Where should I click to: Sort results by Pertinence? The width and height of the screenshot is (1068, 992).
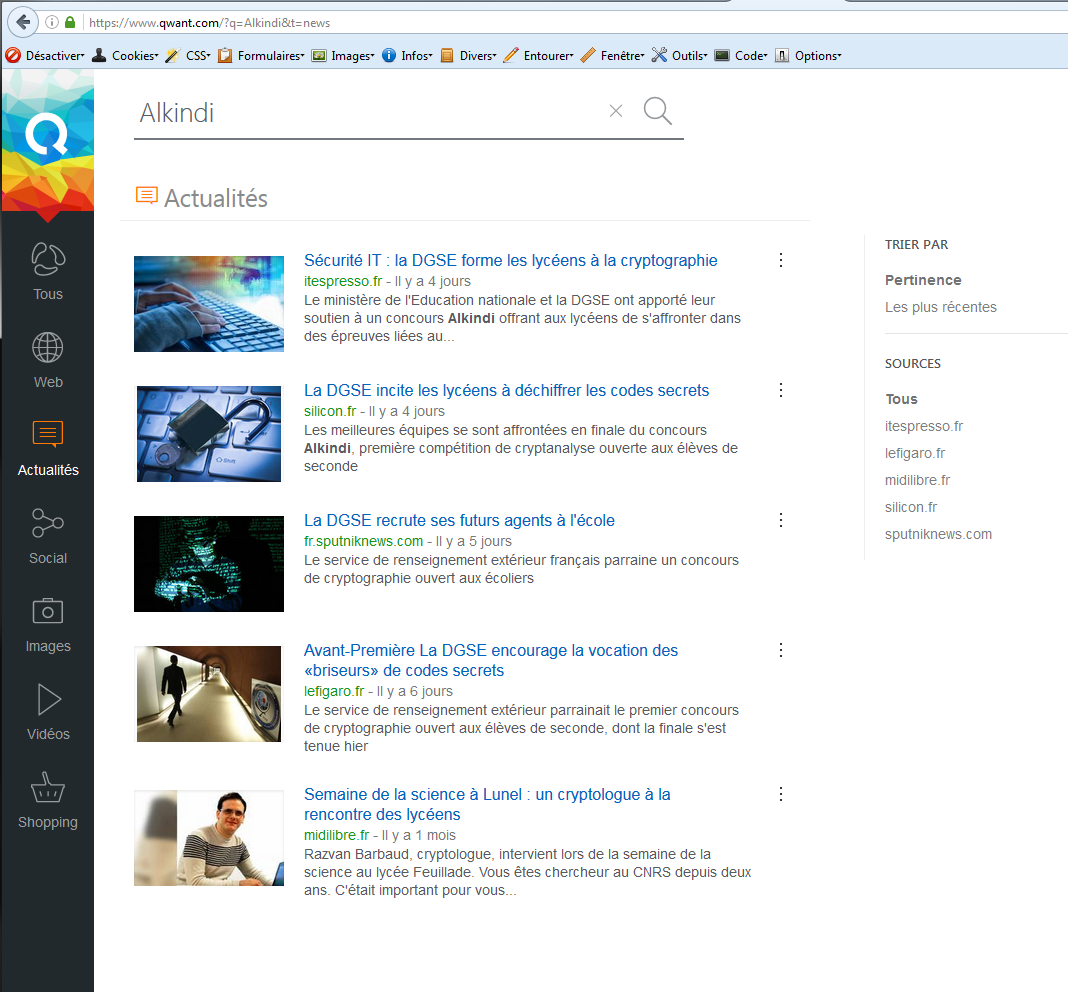pos(923,280)
